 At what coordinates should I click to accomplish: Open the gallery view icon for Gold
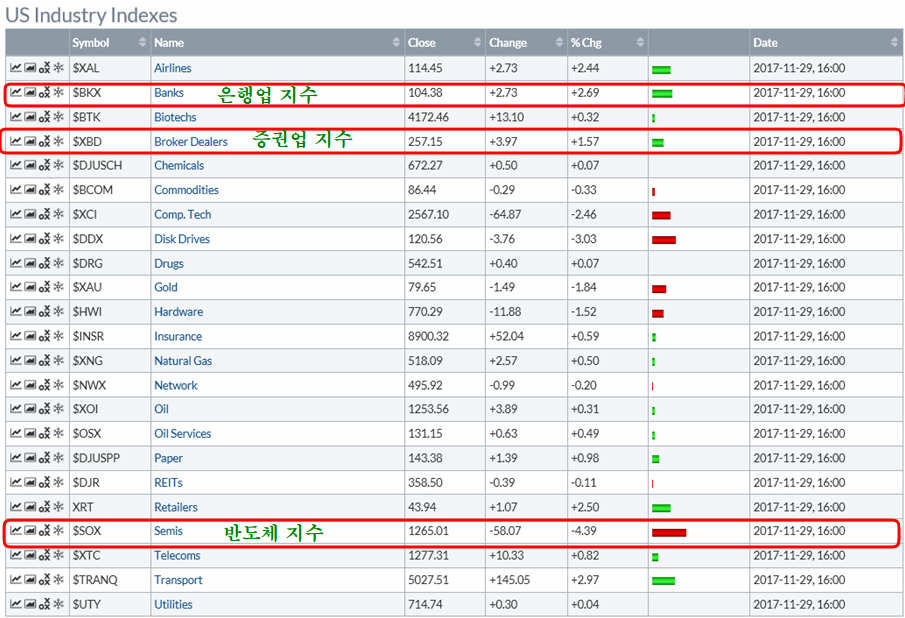pyautogui.click(x=30, y=288)
